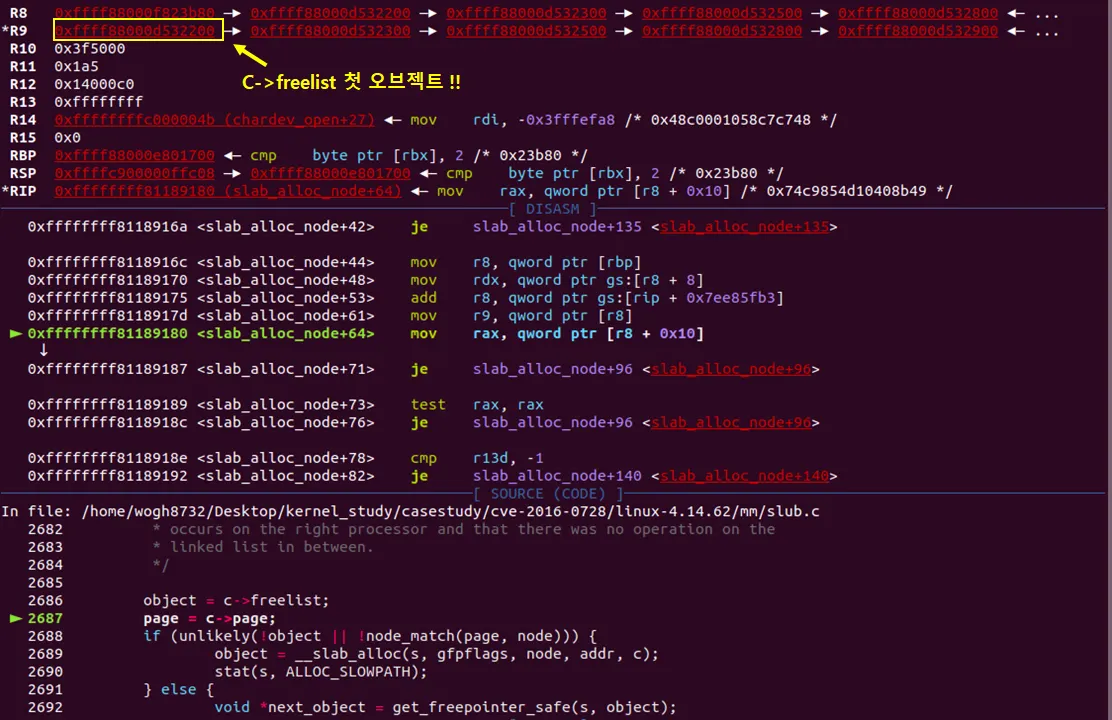
Task: Select line 2692 get_freepointer_safe call
Action: click(x=445, y=707)
